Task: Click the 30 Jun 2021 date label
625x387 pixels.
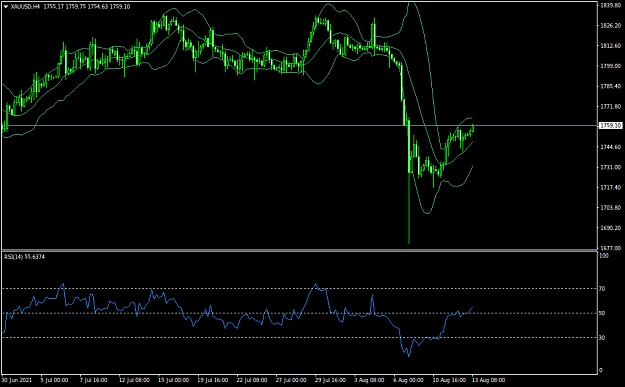Action: coord(16,380)
